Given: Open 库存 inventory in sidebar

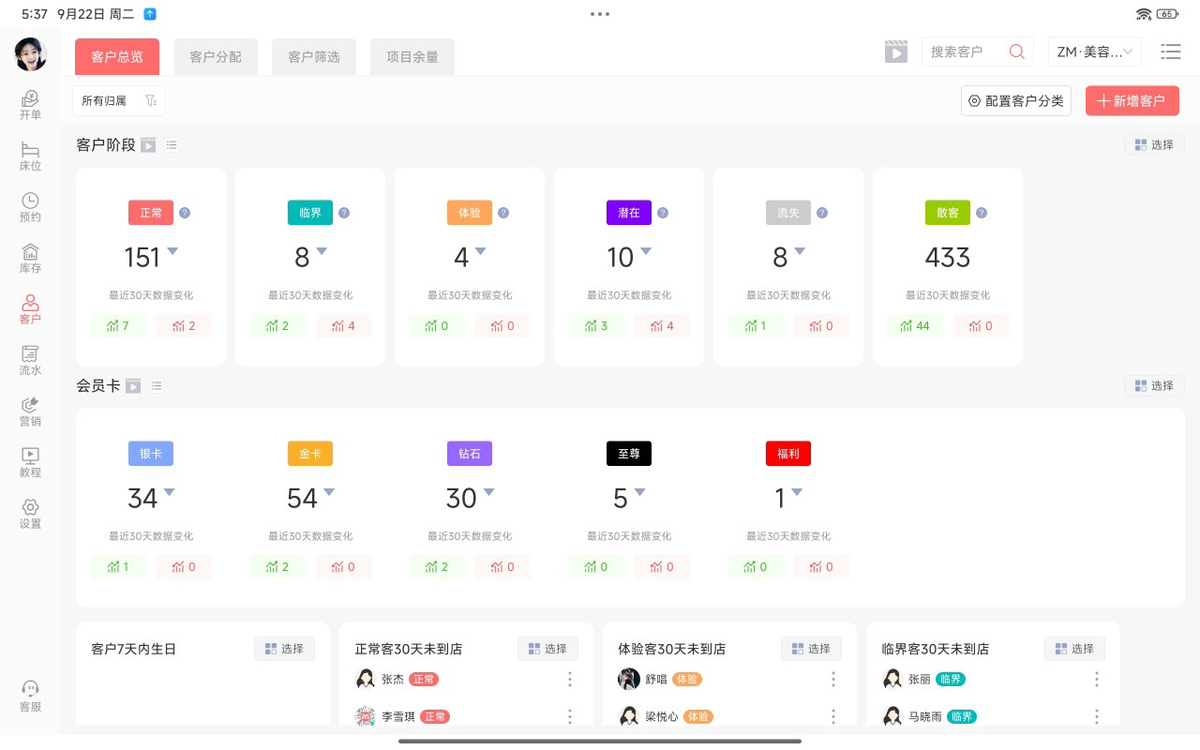Looking at the screenshot, I should (x=30, y=258).
